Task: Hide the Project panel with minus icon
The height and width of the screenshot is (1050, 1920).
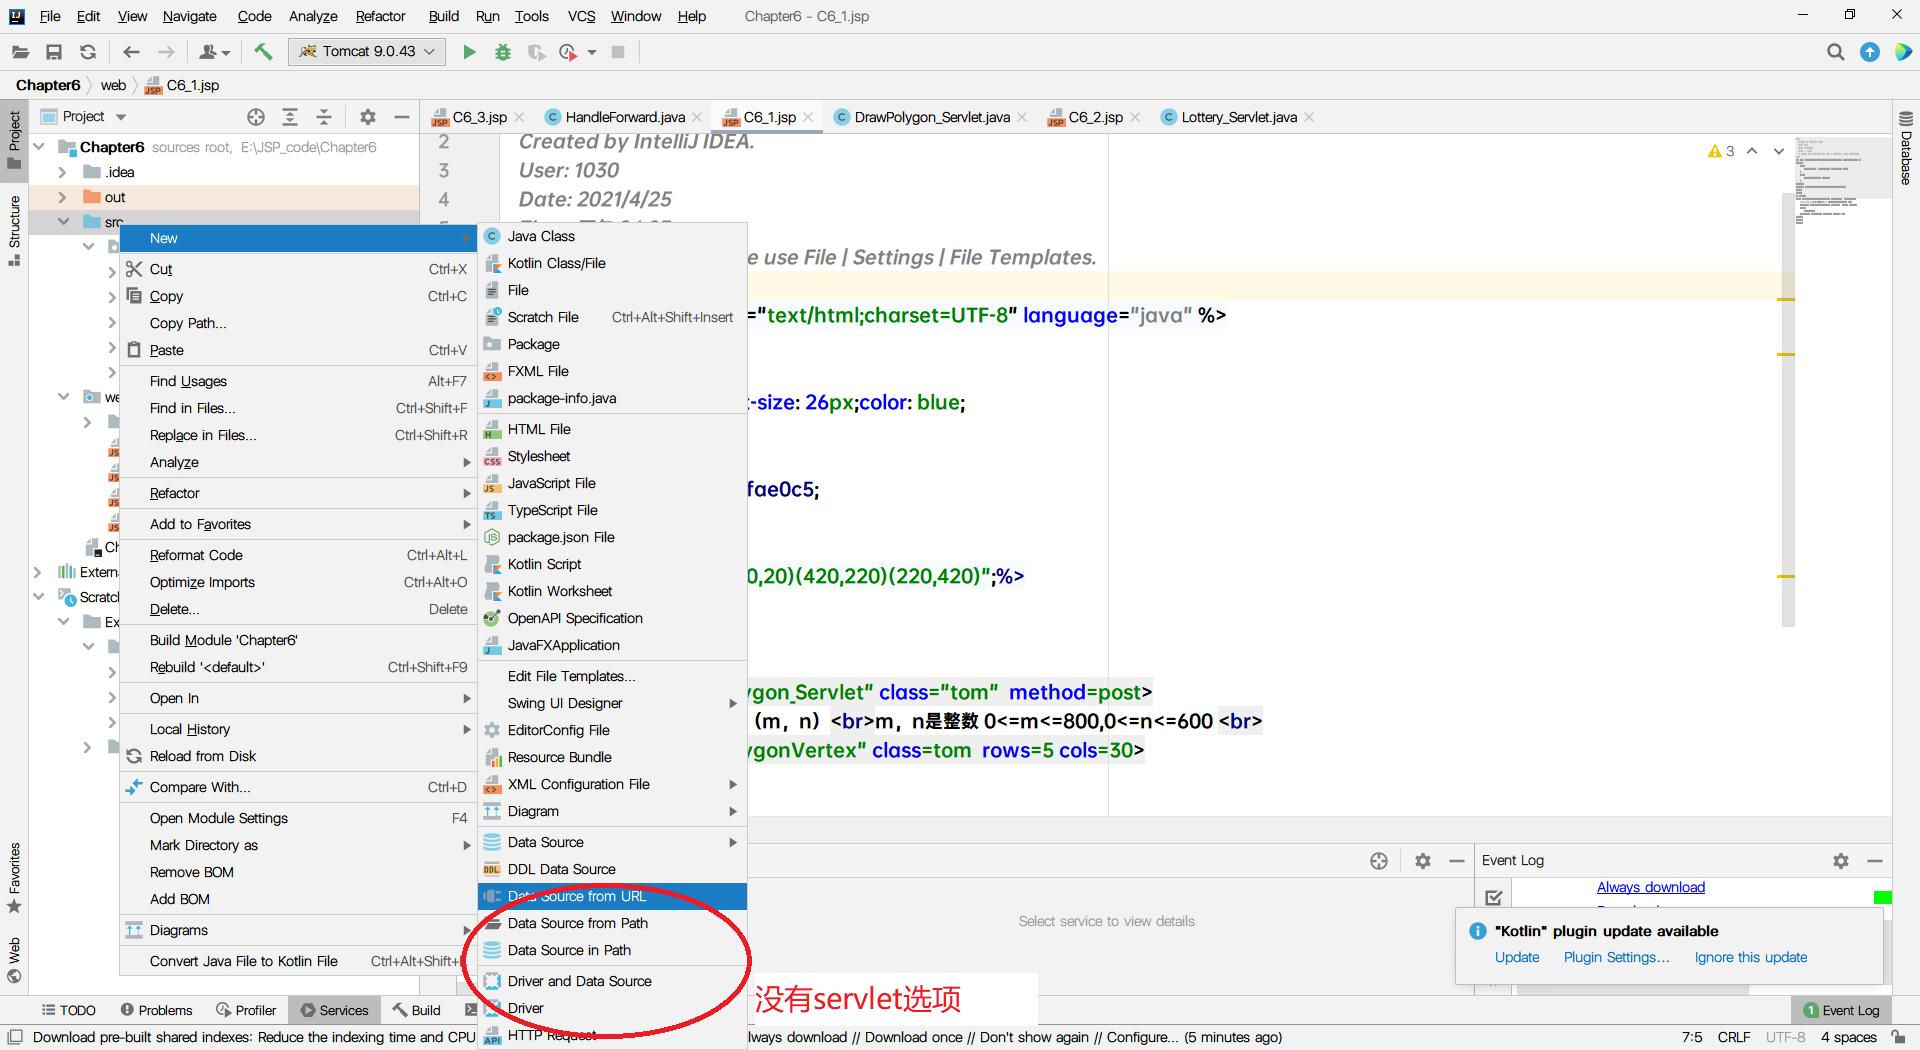Action: tap(402, 117)
